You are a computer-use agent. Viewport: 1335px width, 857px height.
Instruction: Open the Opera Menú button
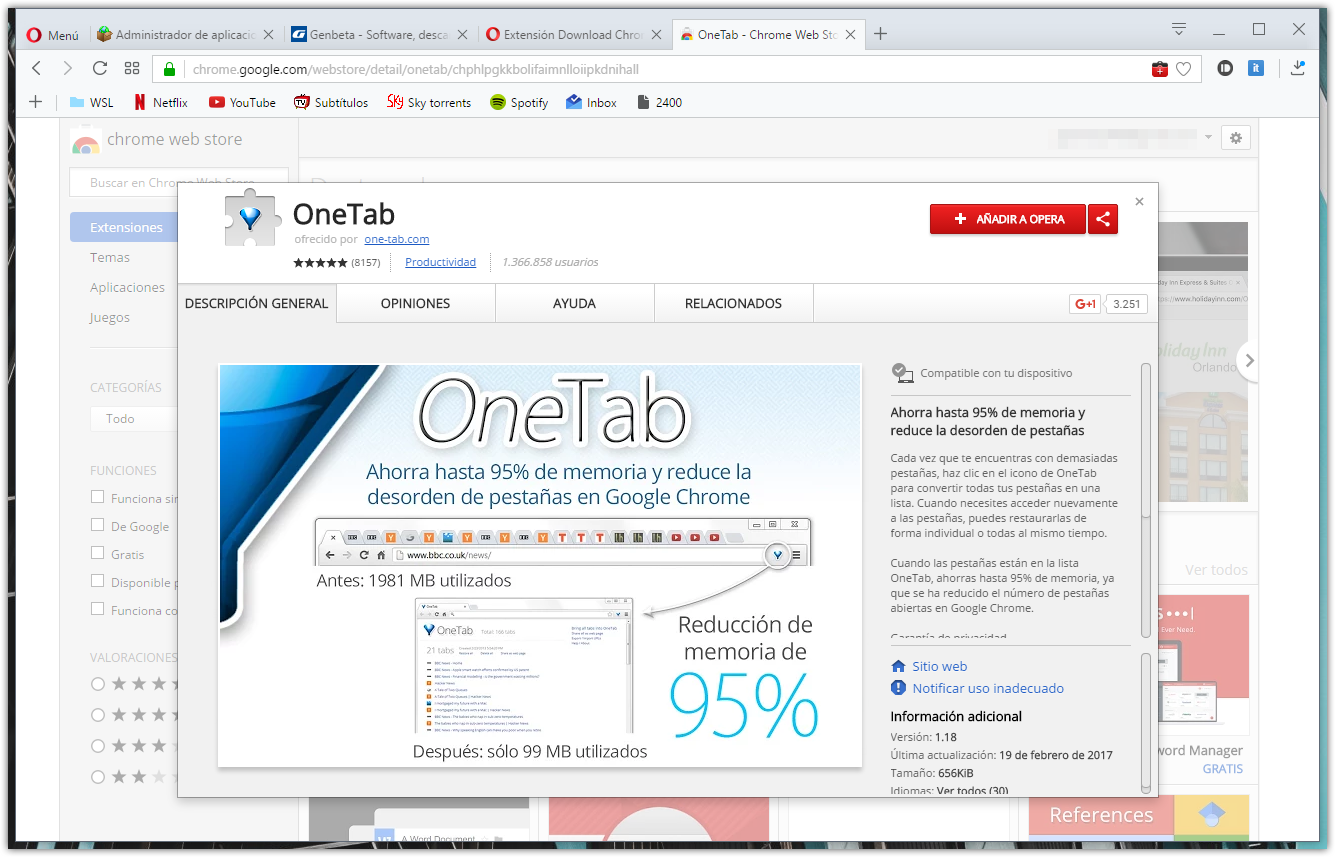click(52, 34)
